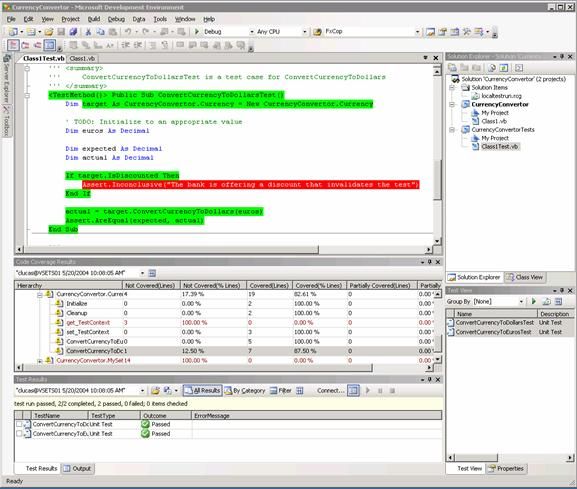This screenshot has width=577, height=489.
Task: Open the Properties Window toolbar icon
Action: pyautogui.click(x=443, y=32)
